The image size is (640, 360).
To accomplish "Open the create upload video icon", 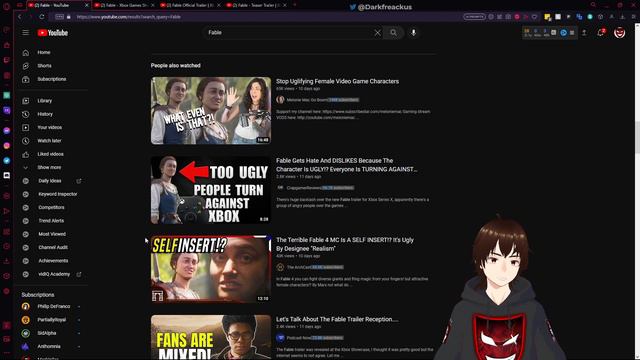I will pyautogui.click(x=584, y=33).
